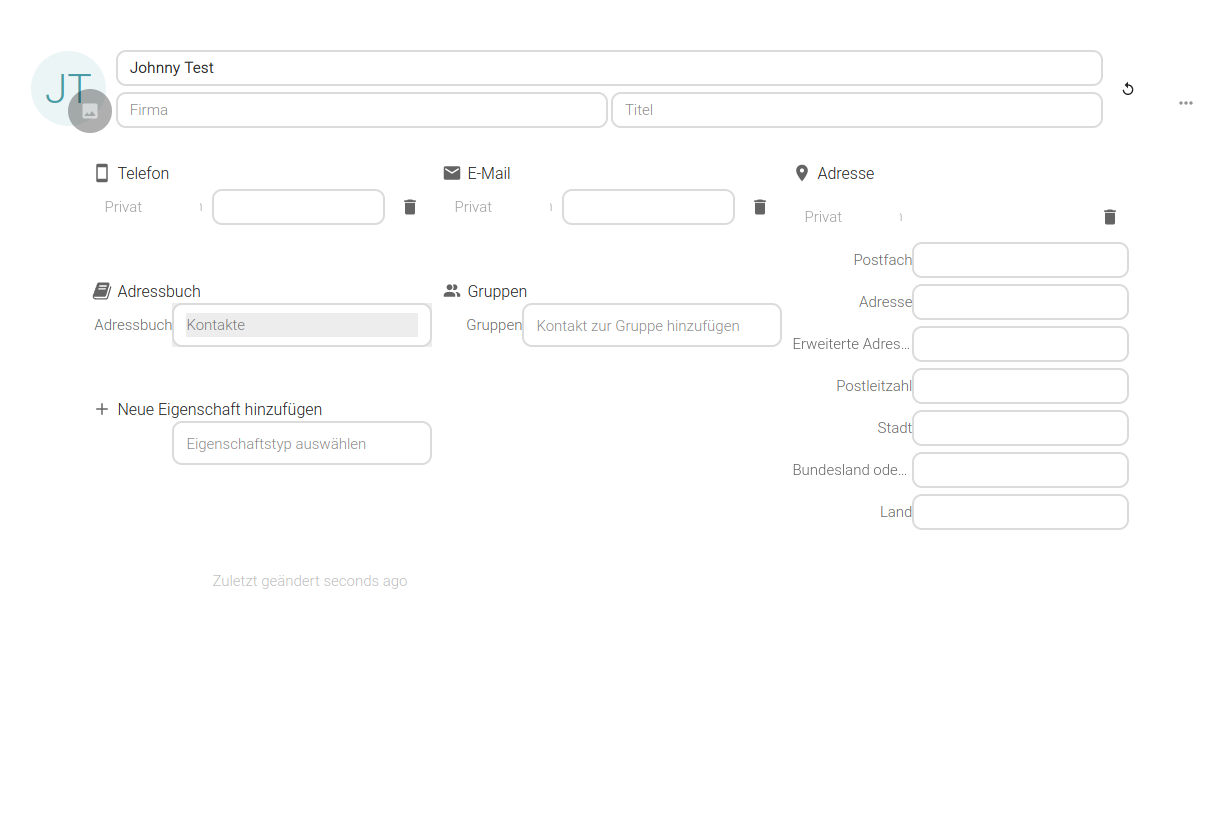
Task: Delete the Telefon entry via trash icon
Action: [x=410, y=207]
